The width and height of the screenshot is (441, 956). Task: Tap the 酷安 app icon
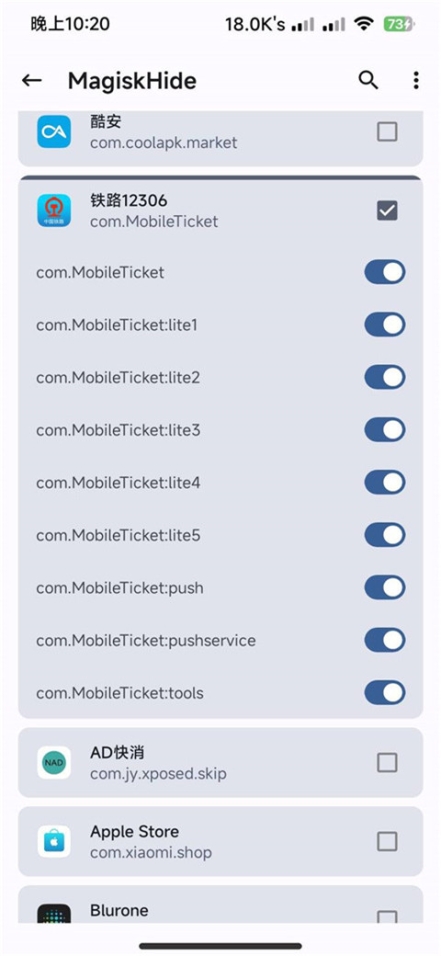54,132
